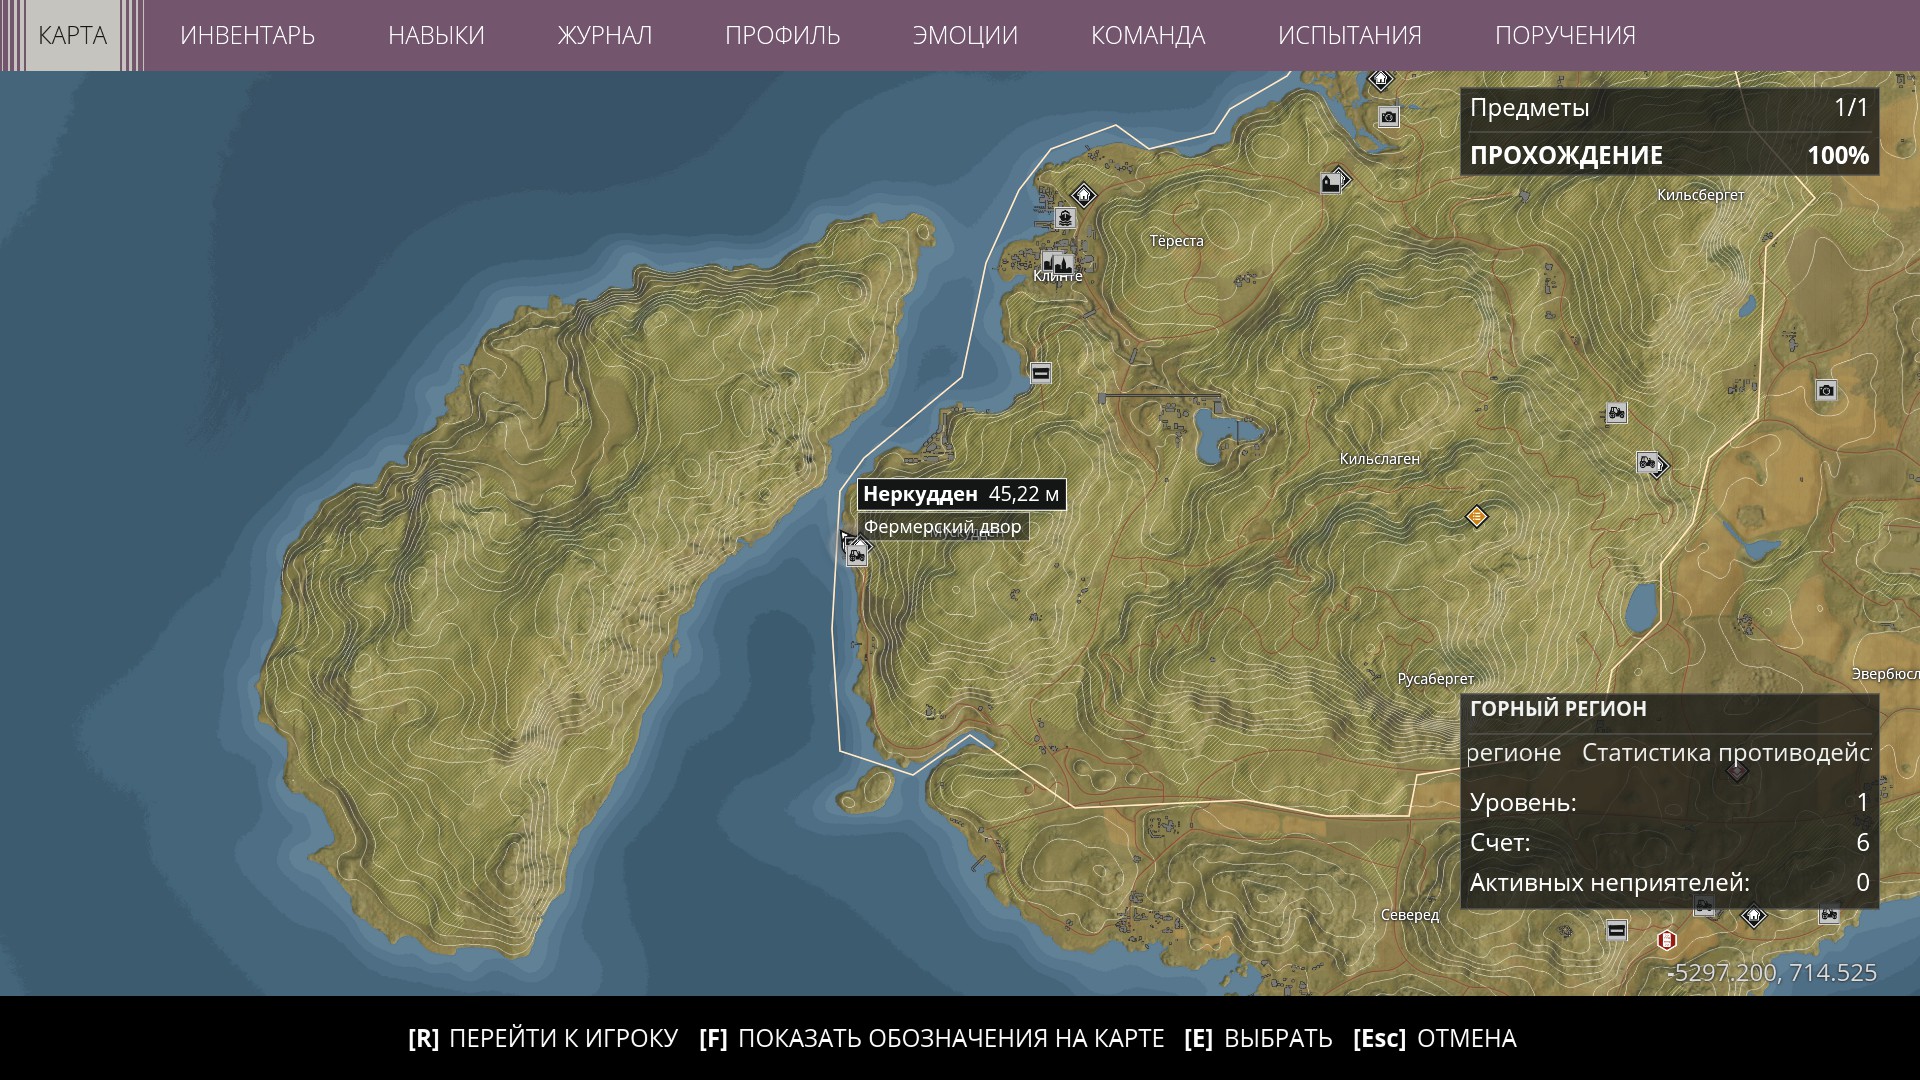This screenshot has width=1920, height=1080.
Task: Click the bunker icon east of Северед
Action: tap(1616, 931)
